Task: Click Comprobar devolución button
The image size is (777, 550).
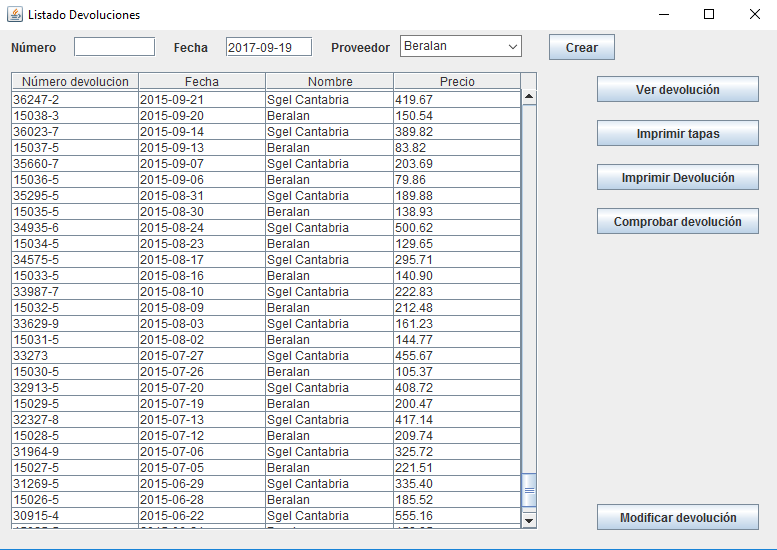Action: coord(677,222)
